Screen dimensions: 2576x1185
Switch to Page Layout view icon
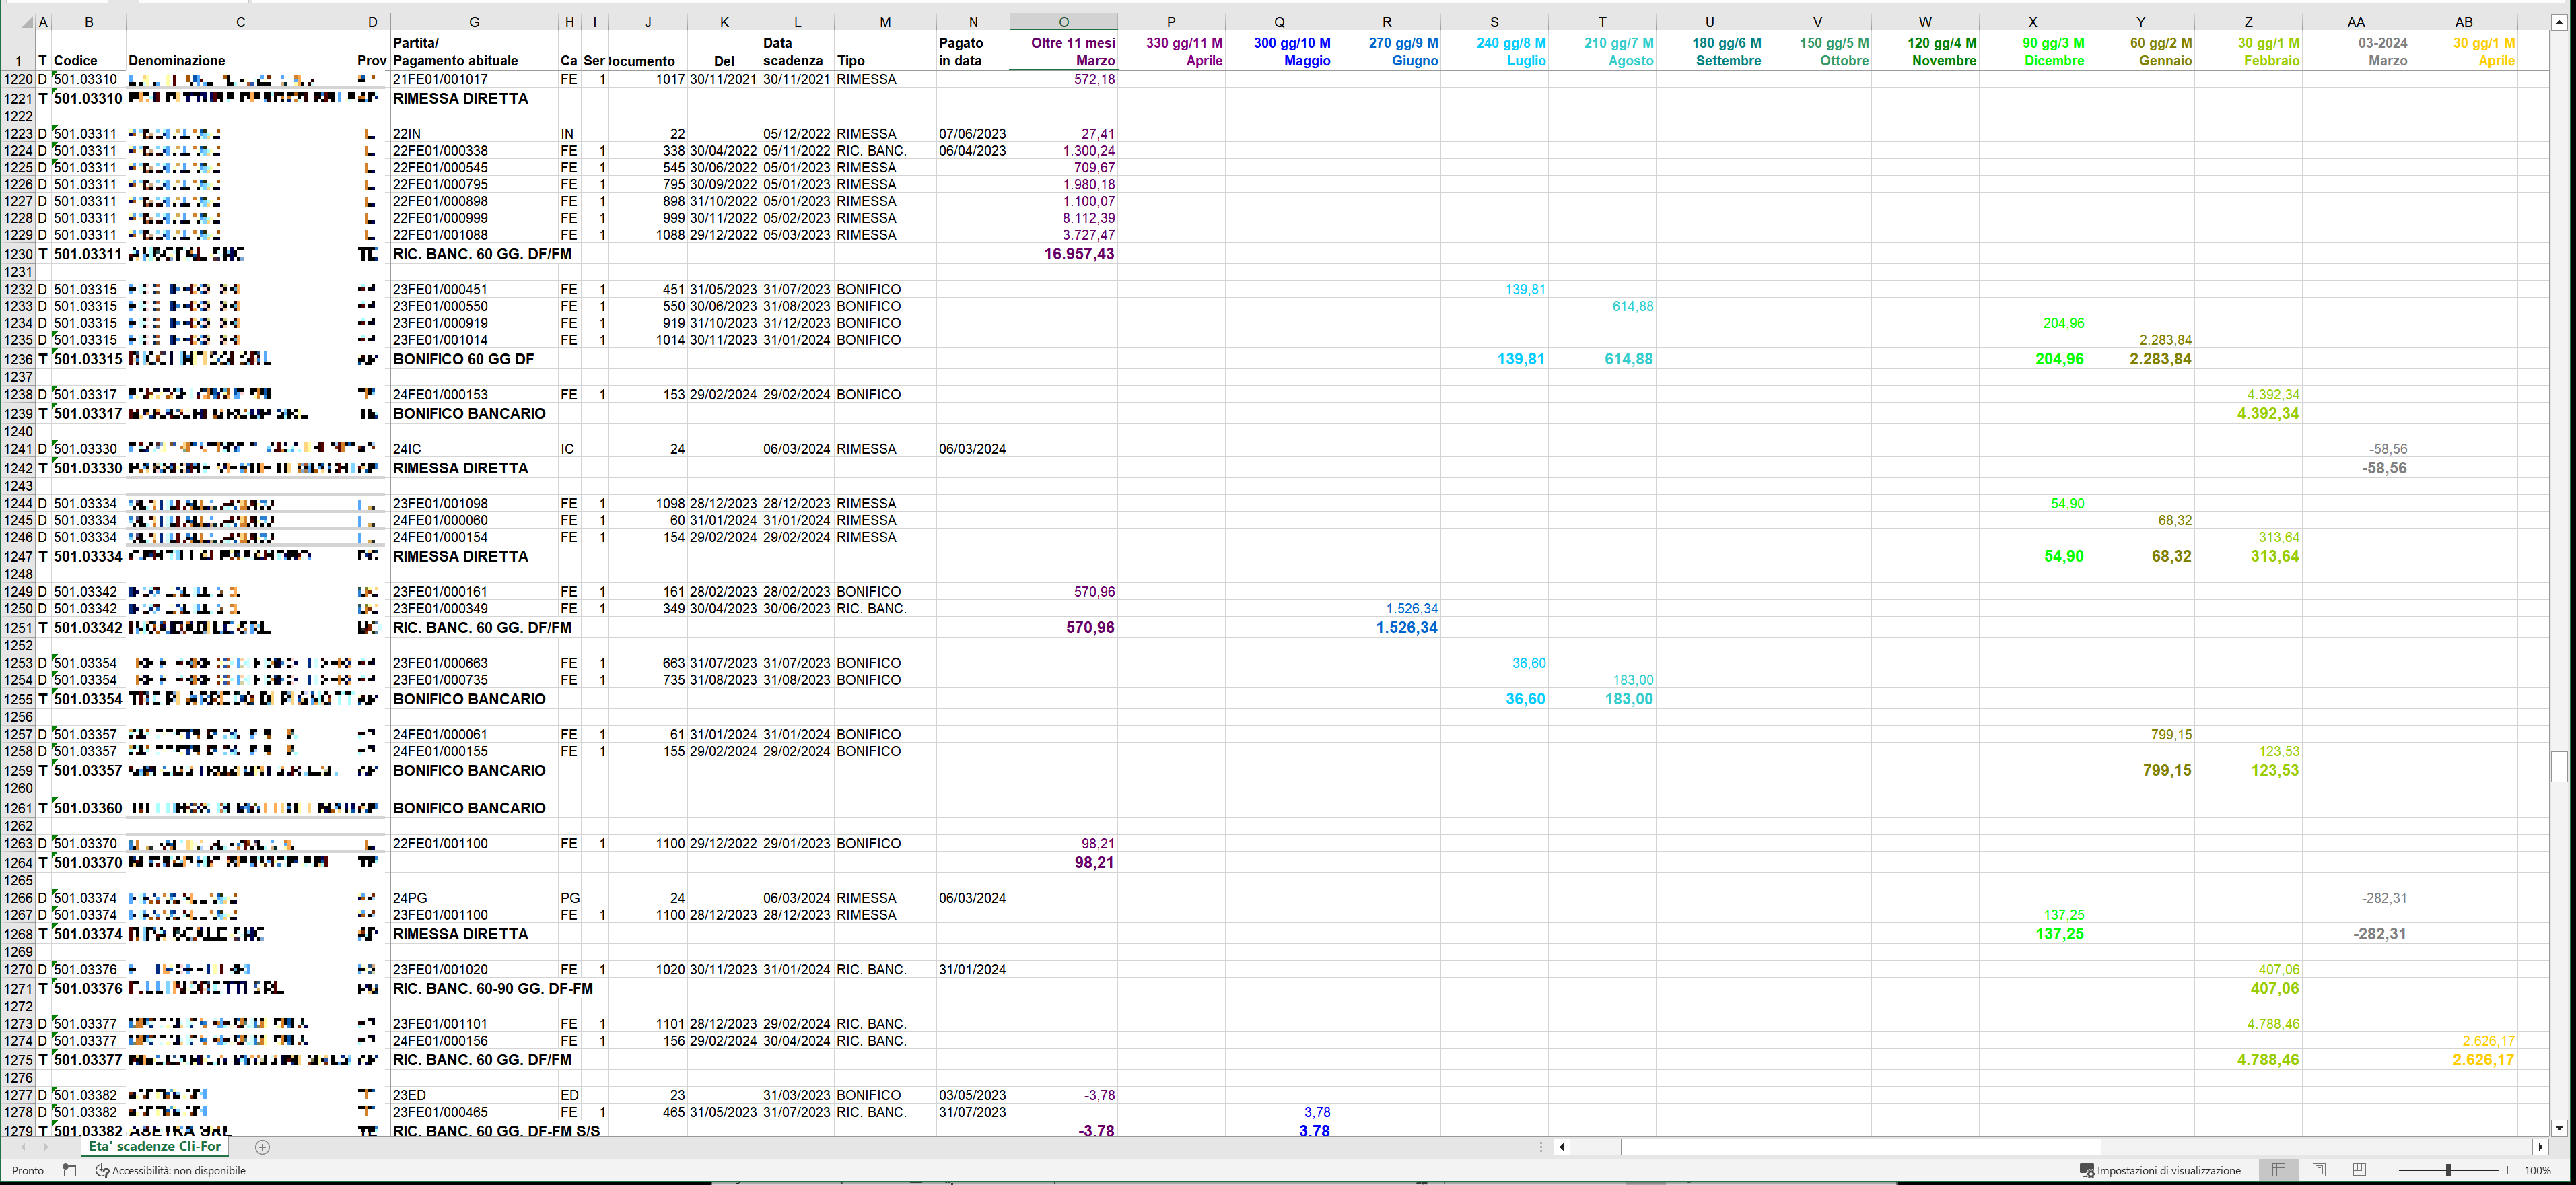point(2319,1170)
